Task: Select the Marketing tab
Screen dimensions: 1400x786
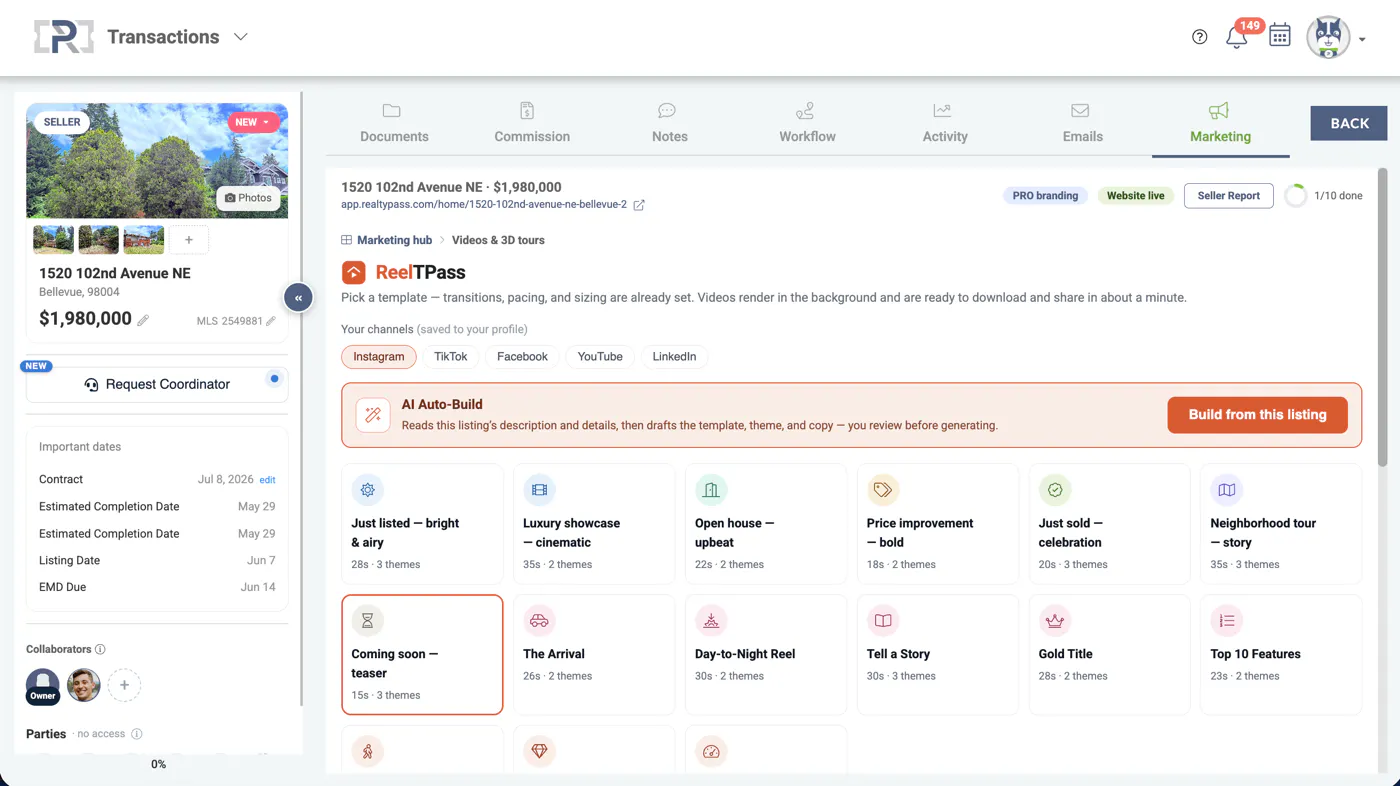Action: coord(1220,123)
